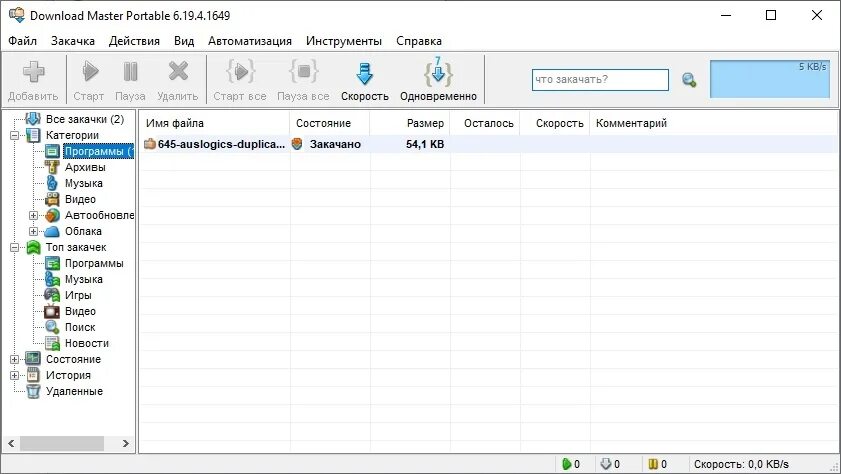This screenshot has height=474, width=841.
Task: Click the Пауза toolbar icon
Action: (130, 71)
